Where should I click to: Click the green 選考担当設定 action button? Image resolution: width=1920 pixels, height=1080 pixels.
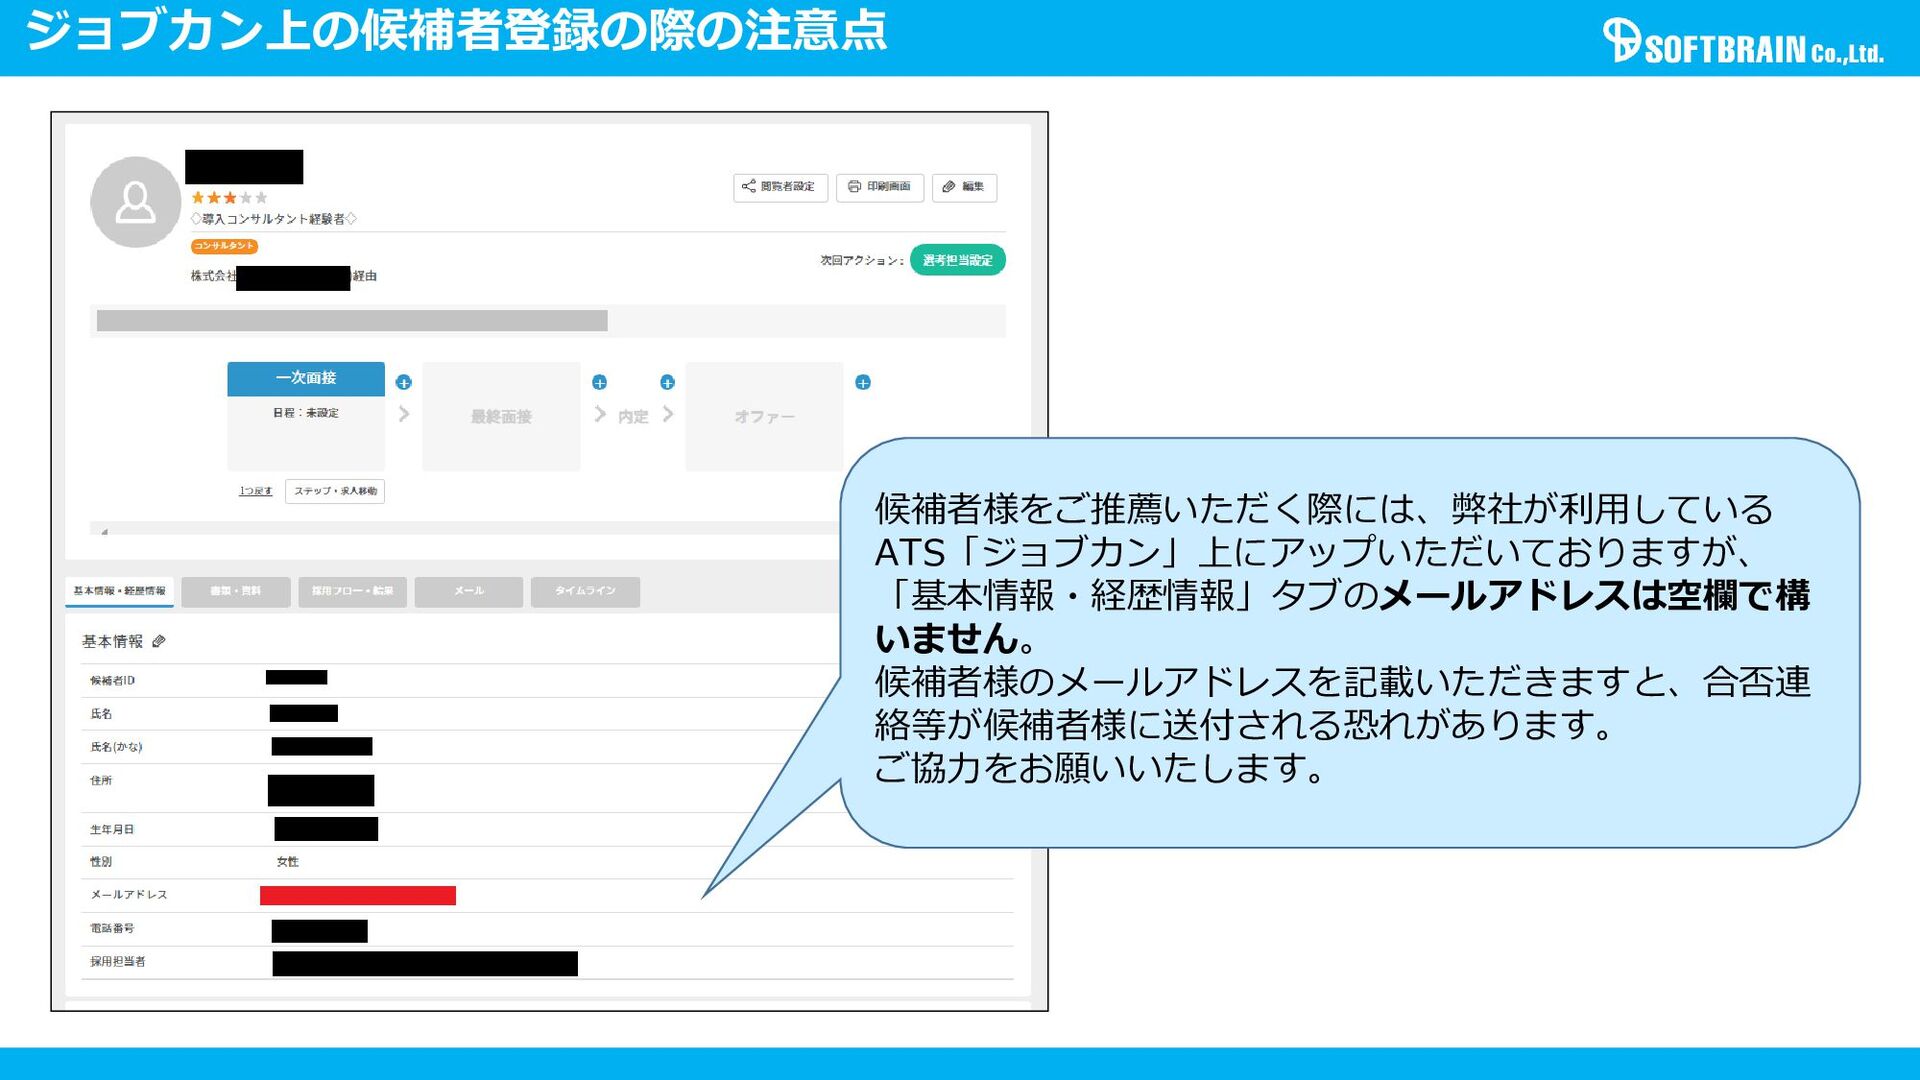(957, 260)
